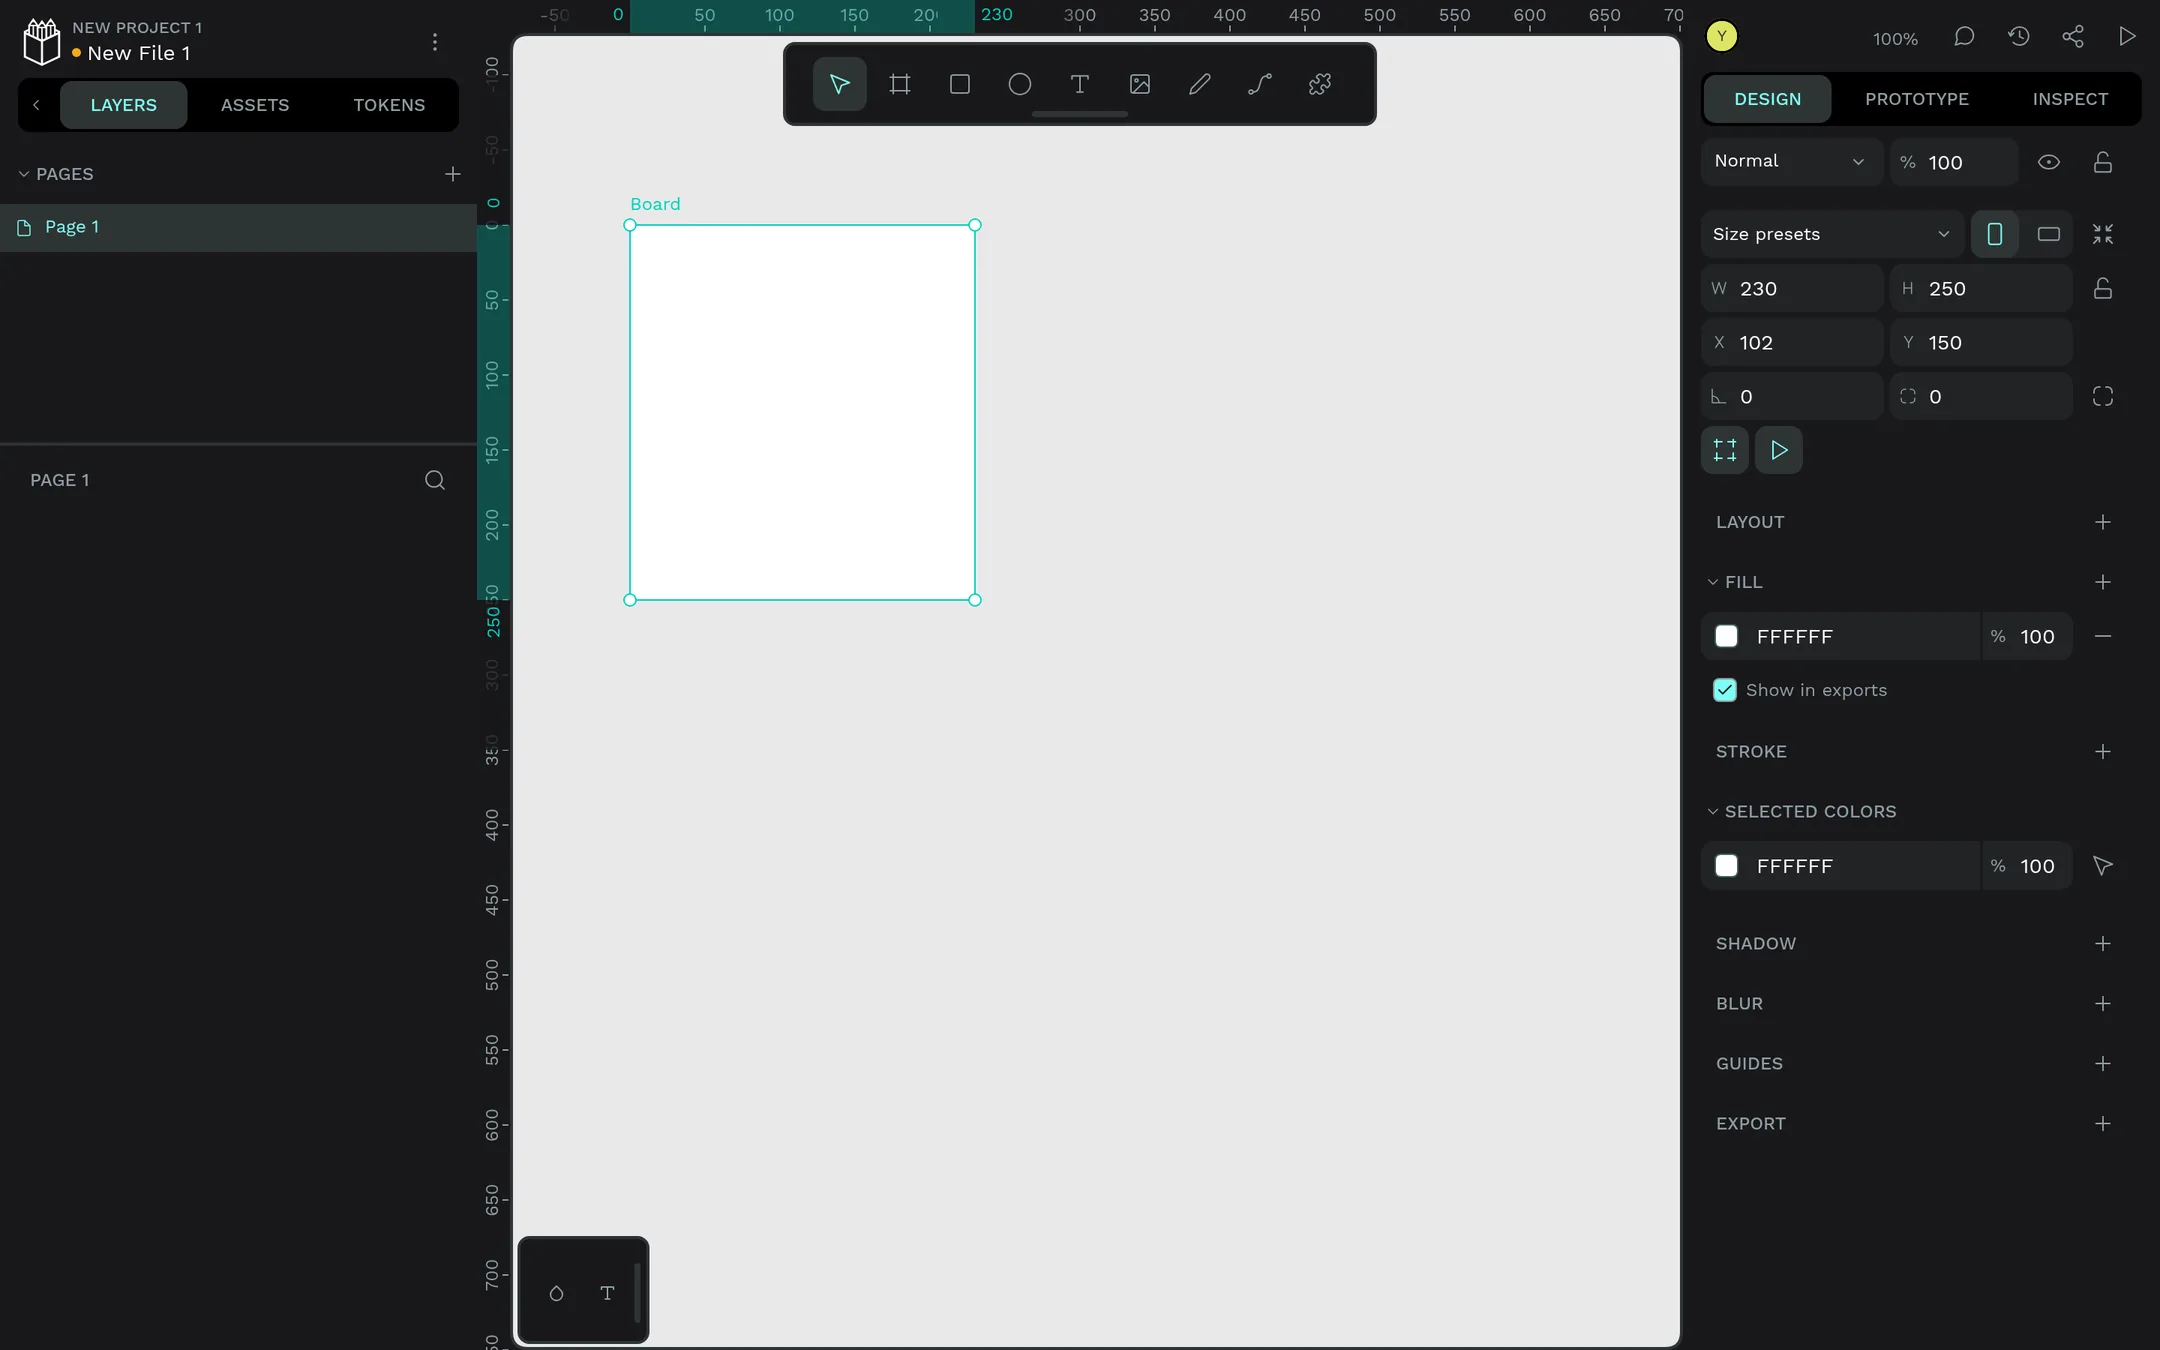Viewport: 2160px width, 1350px height.
Task: Add an Export with plus icon
Action: click(2102, 1124)
